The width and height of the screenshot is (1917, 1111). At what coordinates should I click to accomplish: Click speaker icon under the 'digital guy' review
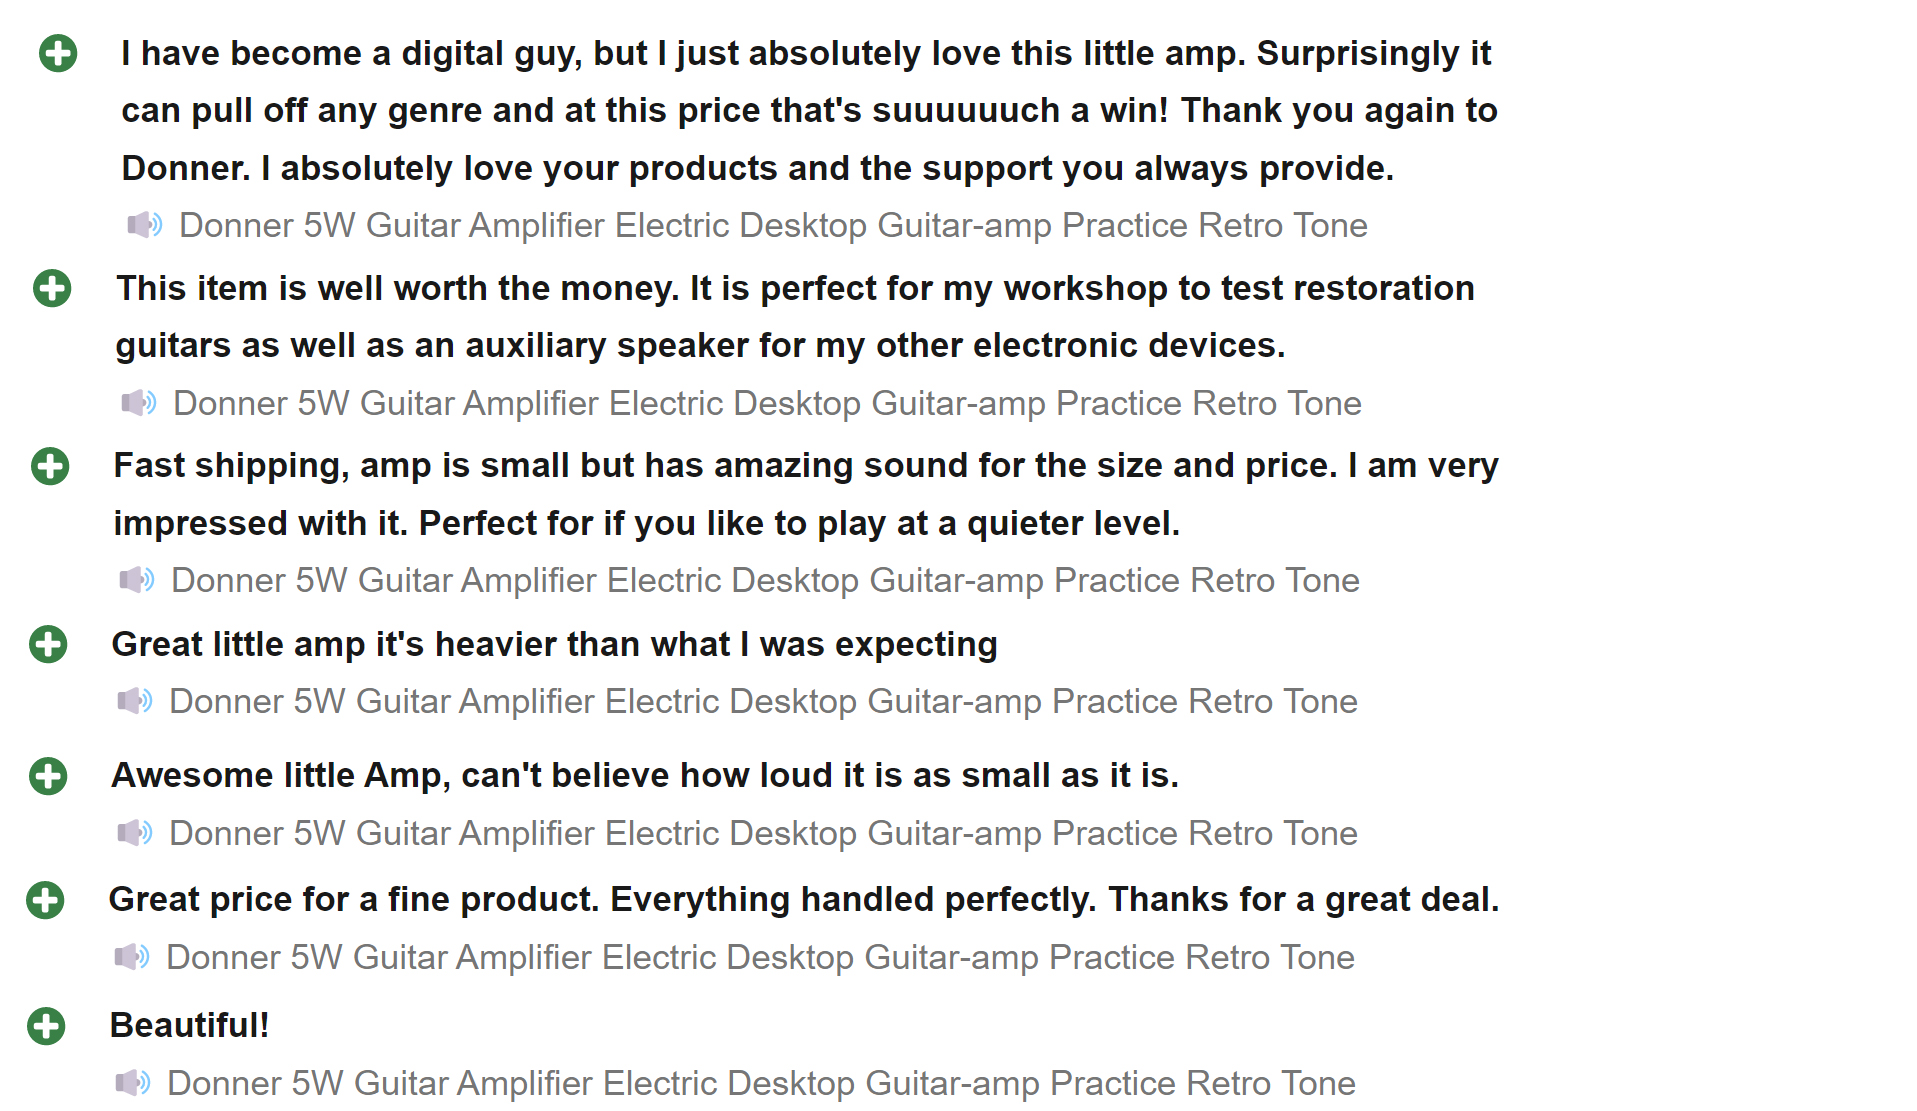(x=145, y=225)
